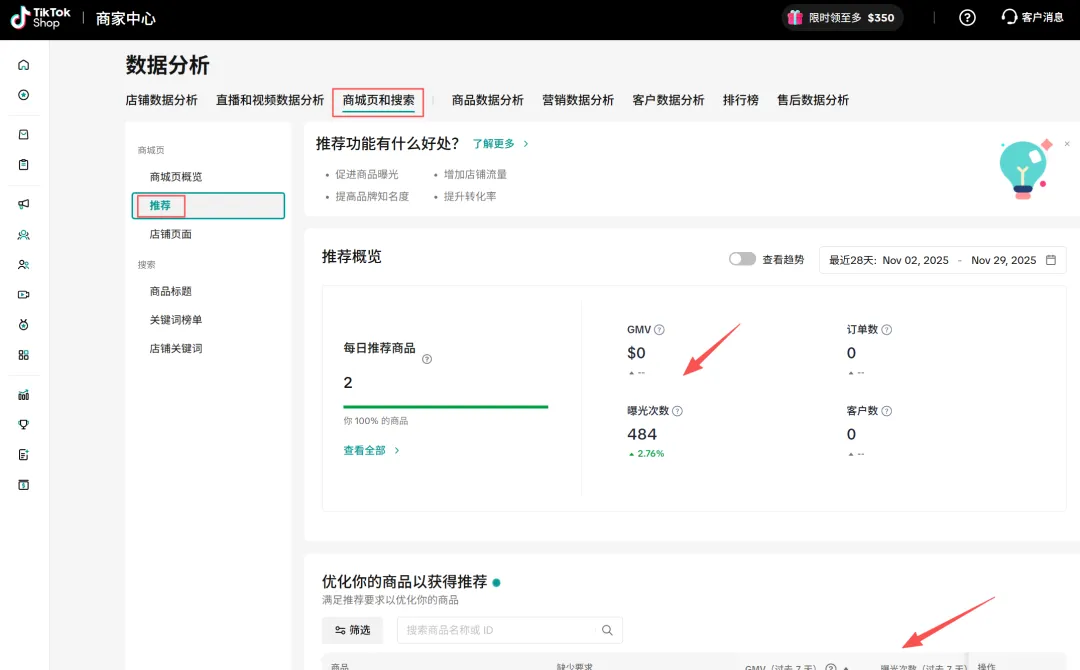Open the megaphone marketing icon in sidebar
This screenshot has height=670, width=1080.
(23, 204)
